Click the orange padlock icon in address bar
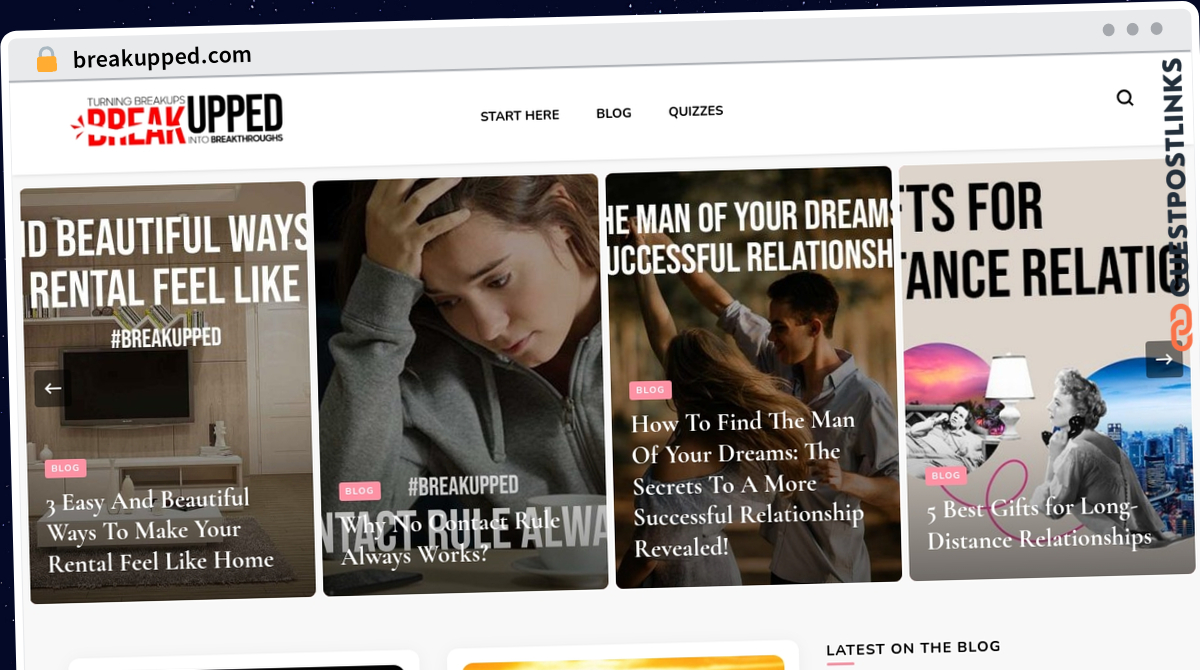This screenshot has width=1200, height=670. click(46, 60)
